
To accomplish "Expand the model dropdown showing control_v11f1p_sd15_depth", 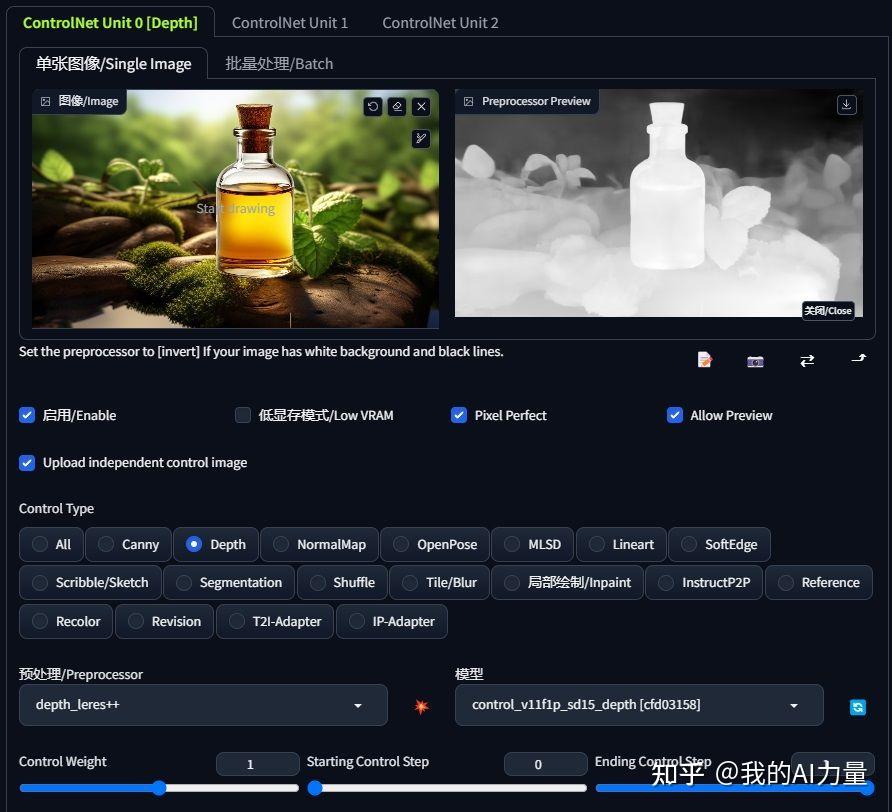I will coord(638,705).
